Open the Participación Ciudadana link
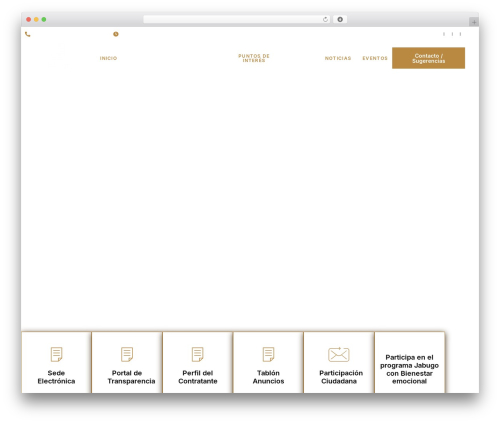This screenshot has width=500, height=423. tap(341, 377)
